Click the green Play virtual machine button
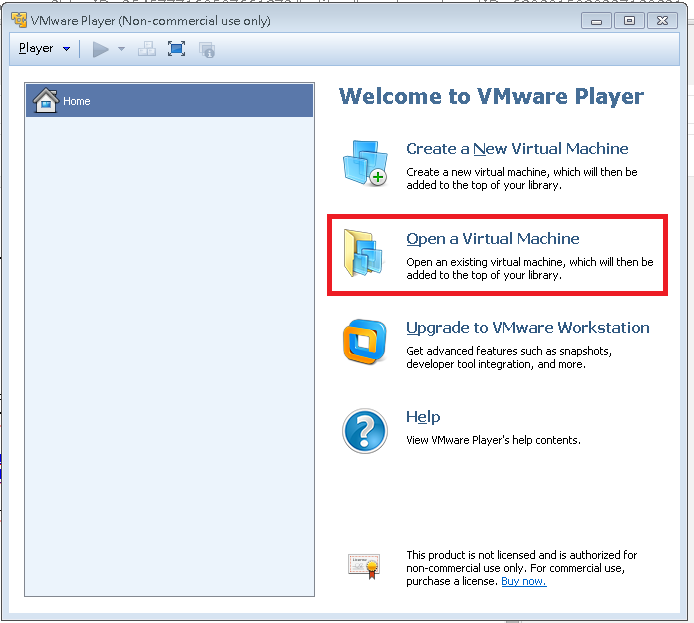This screenshot has height=623, width=694. click(x=100, y=49)
